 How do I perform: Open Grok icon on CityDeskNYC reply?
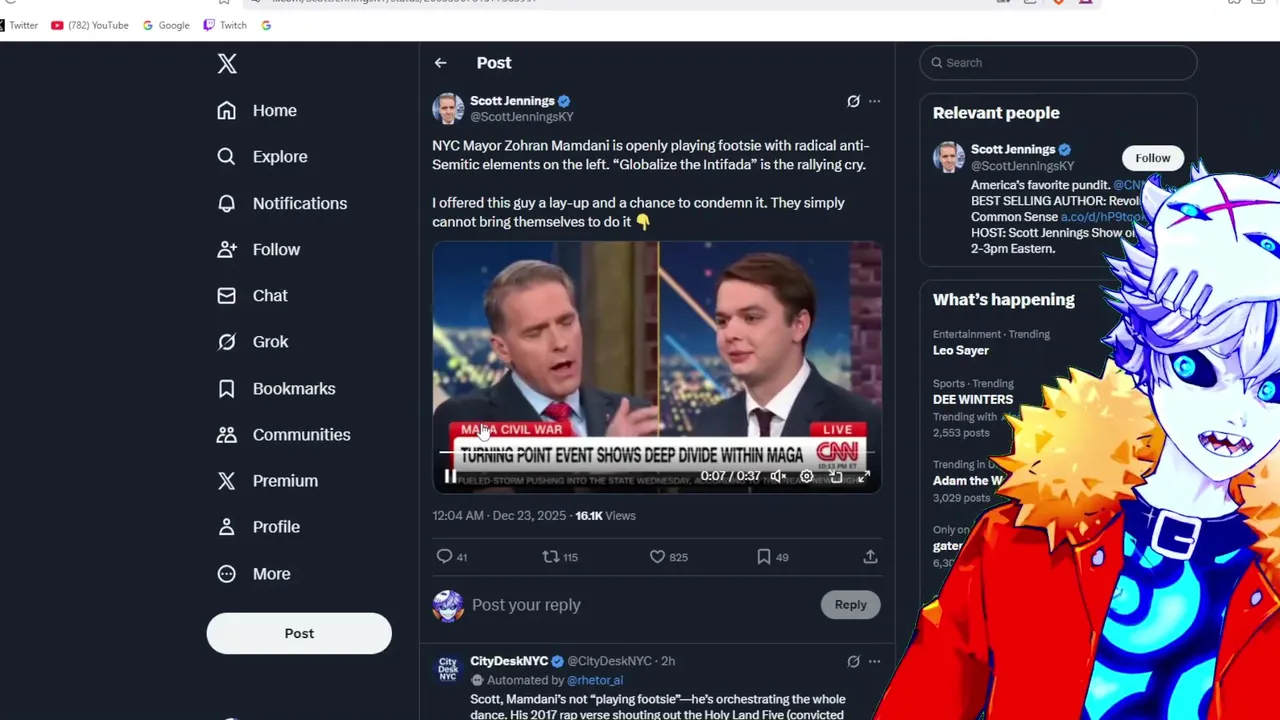point(853,661)
